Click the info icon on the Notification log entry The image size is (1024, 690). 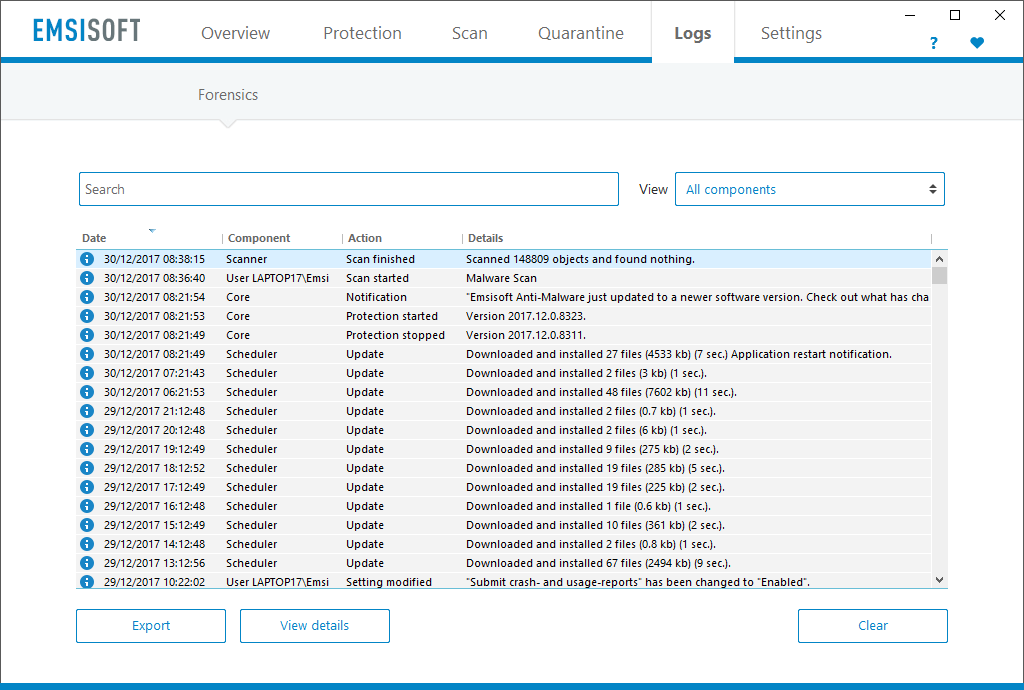click(x=87, y=296)
